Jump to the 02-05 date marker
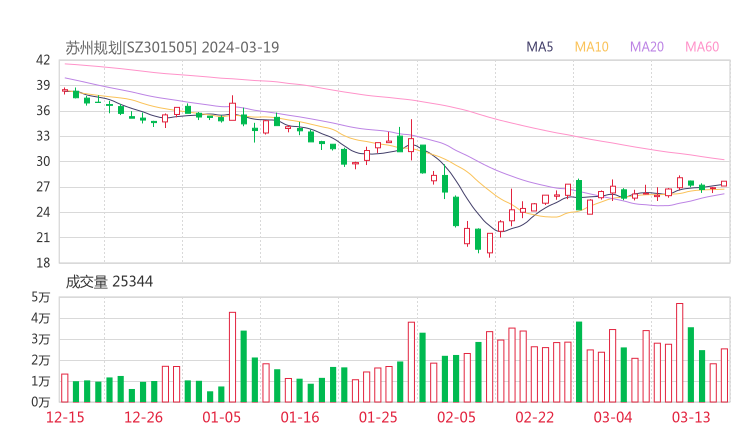This screenshot has height=440, width=740. click(456, 417)
